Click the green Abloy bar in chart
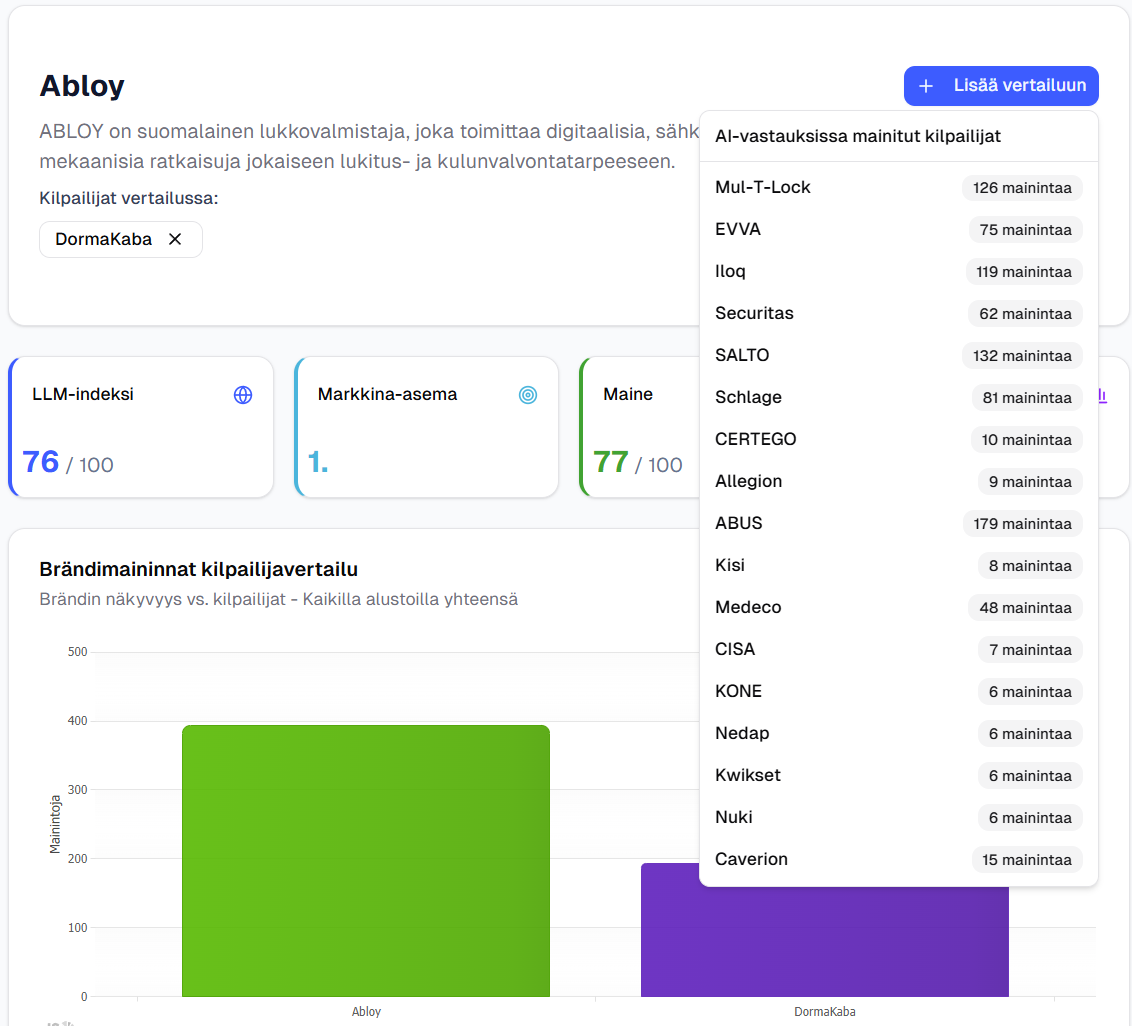 tap(366, 860)
